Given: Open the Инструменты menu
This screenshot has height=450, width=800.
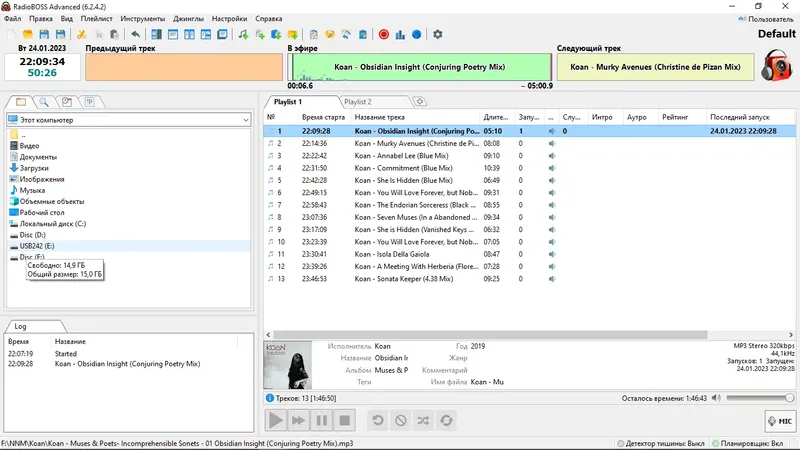Looking at the screenshot, I should 143,18.
